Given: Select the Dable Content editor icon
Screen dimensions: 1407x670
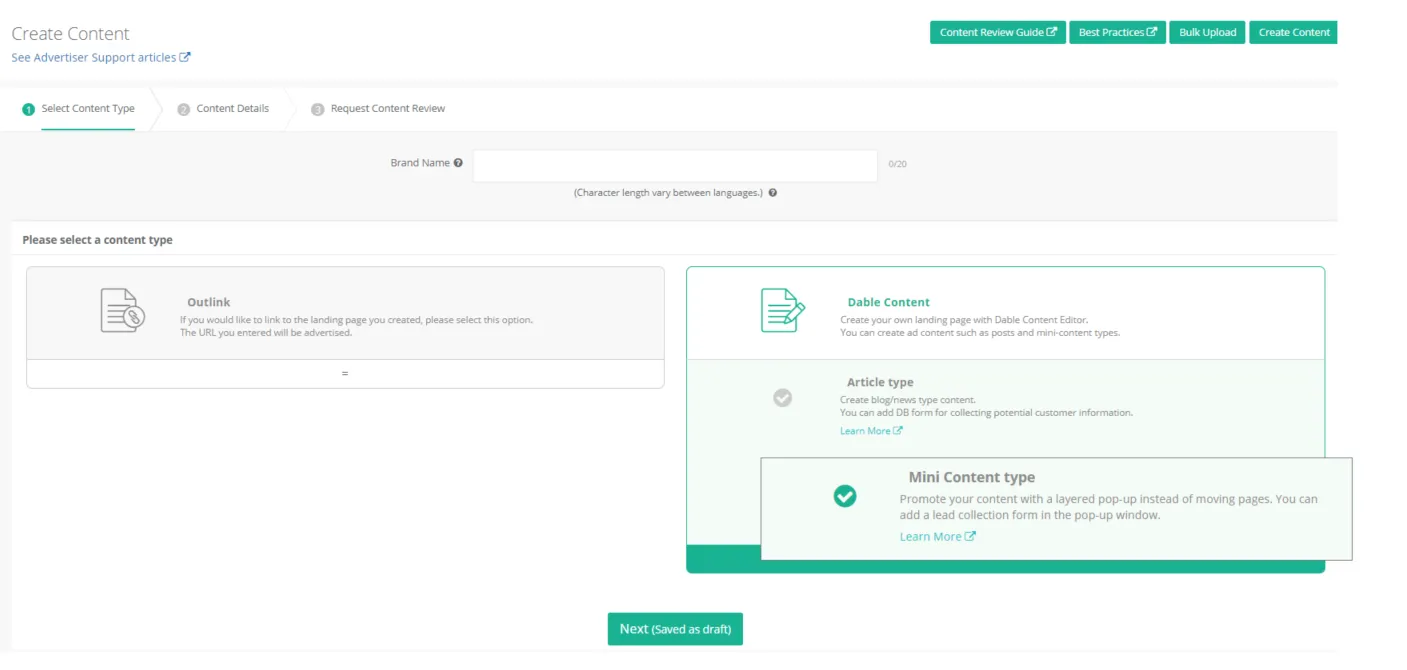Looking at the screenshot, I should coord(782,310).
